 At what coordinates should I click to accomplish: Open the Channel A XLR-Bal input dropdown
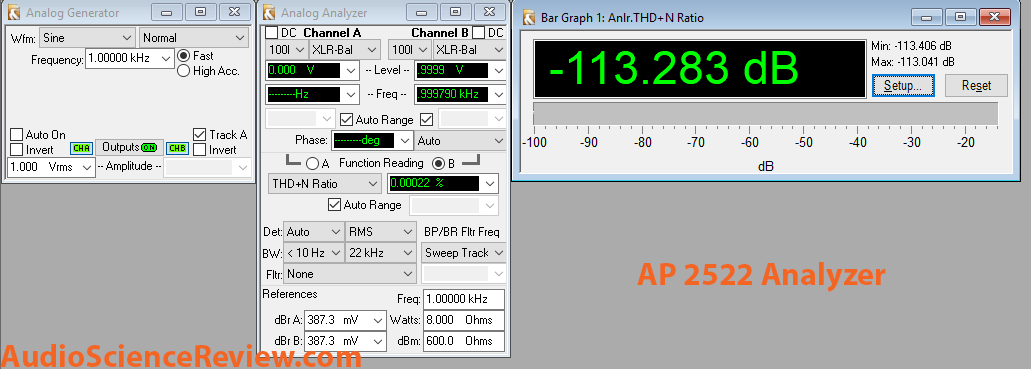(x=345, y=49)
